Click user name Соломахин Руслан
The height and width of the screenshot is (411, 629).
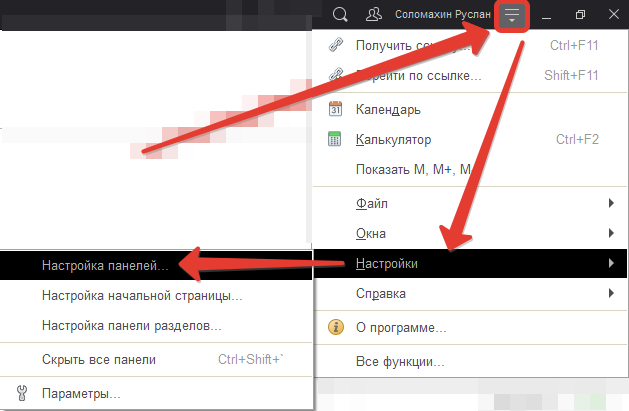(x=442, y=14)
